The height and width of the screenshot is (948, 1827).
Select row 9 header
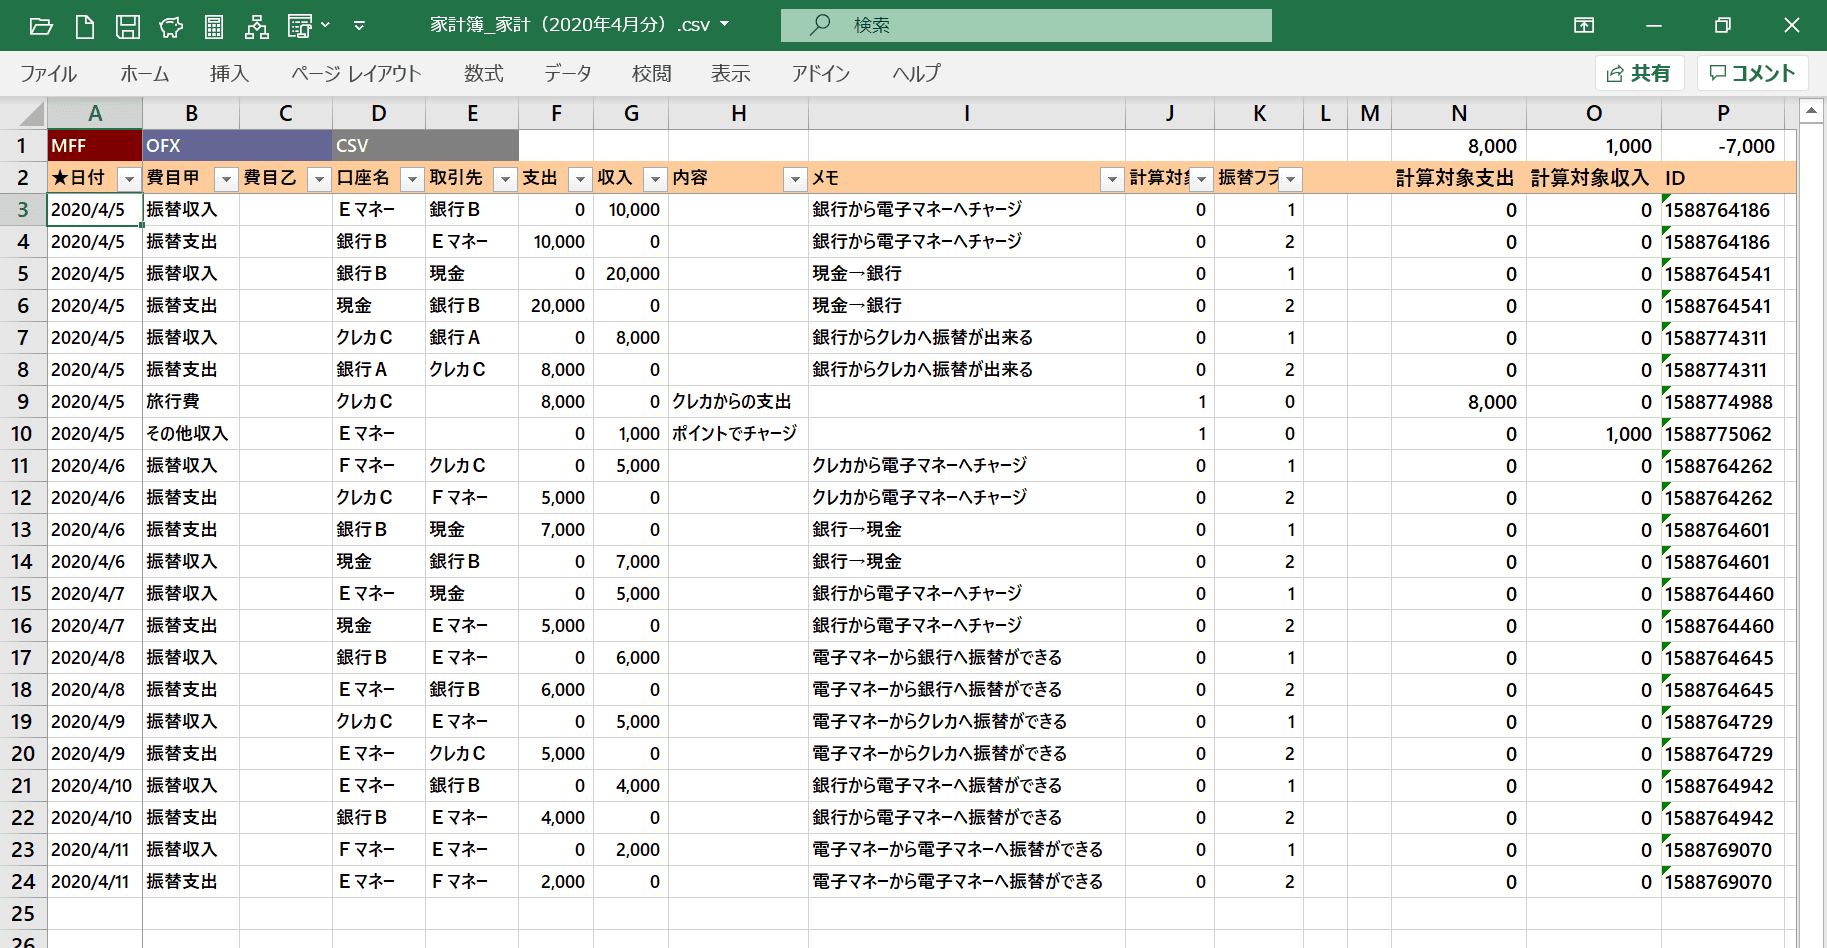[23, 402]
